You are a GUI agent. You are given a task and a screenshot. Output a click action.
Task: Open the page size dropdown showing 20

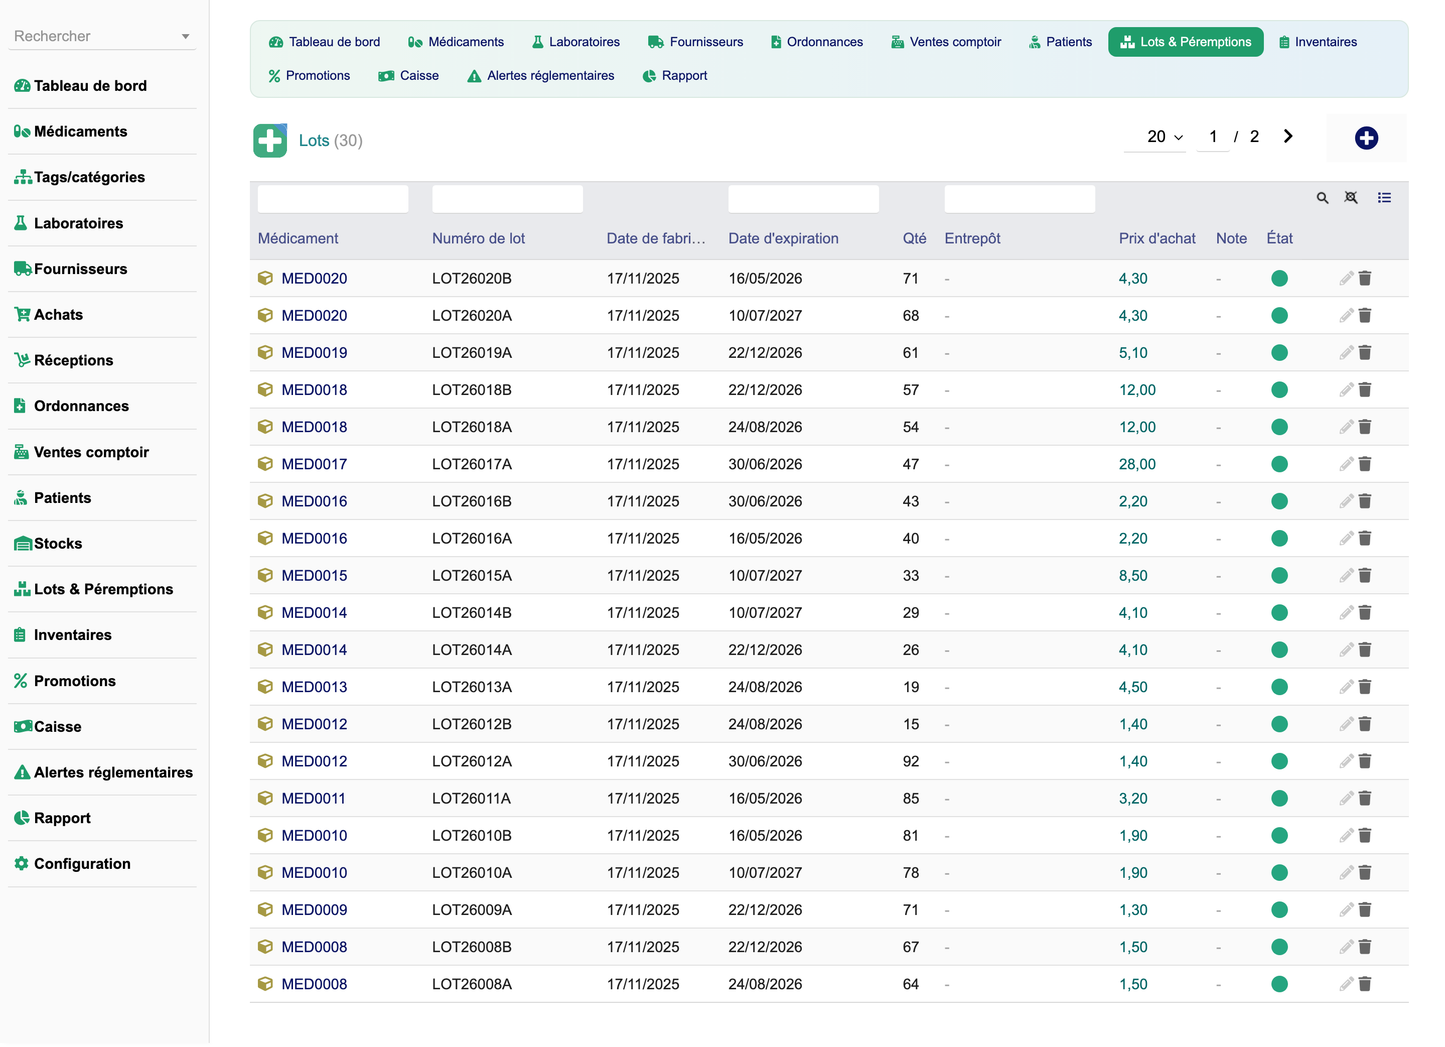1165,137
